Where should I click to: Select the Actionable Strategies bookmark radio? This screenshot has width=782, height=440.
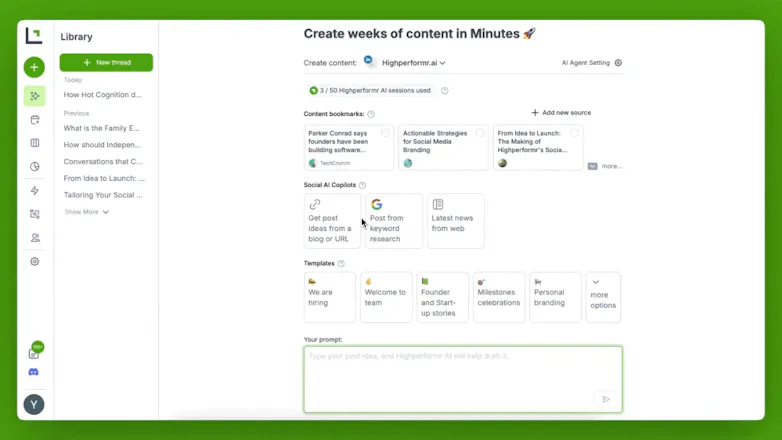click(480, 133)
